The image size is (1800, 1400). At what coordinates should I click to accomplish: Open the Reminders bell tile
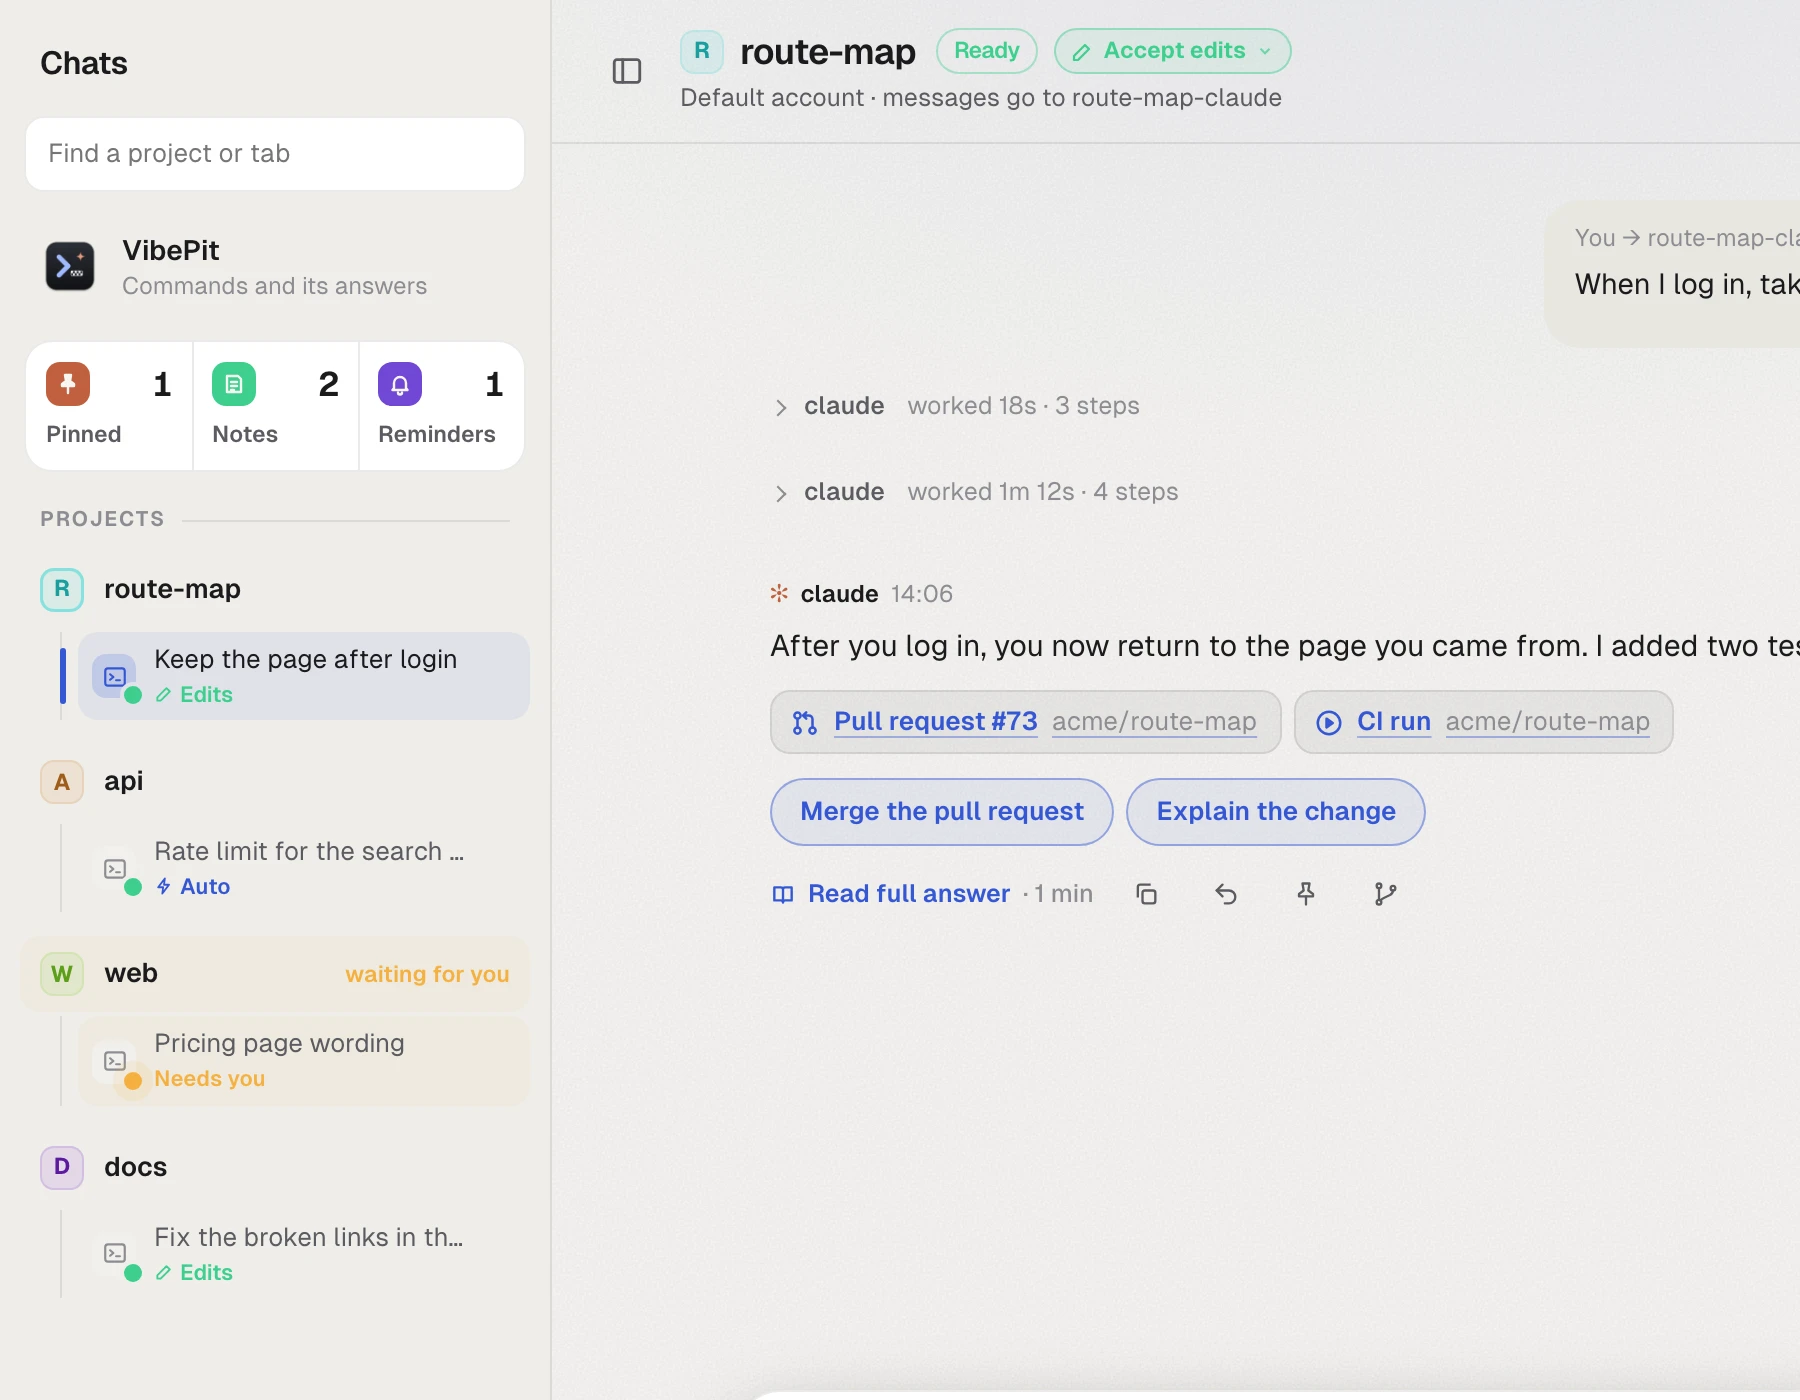tap(441, 406)
